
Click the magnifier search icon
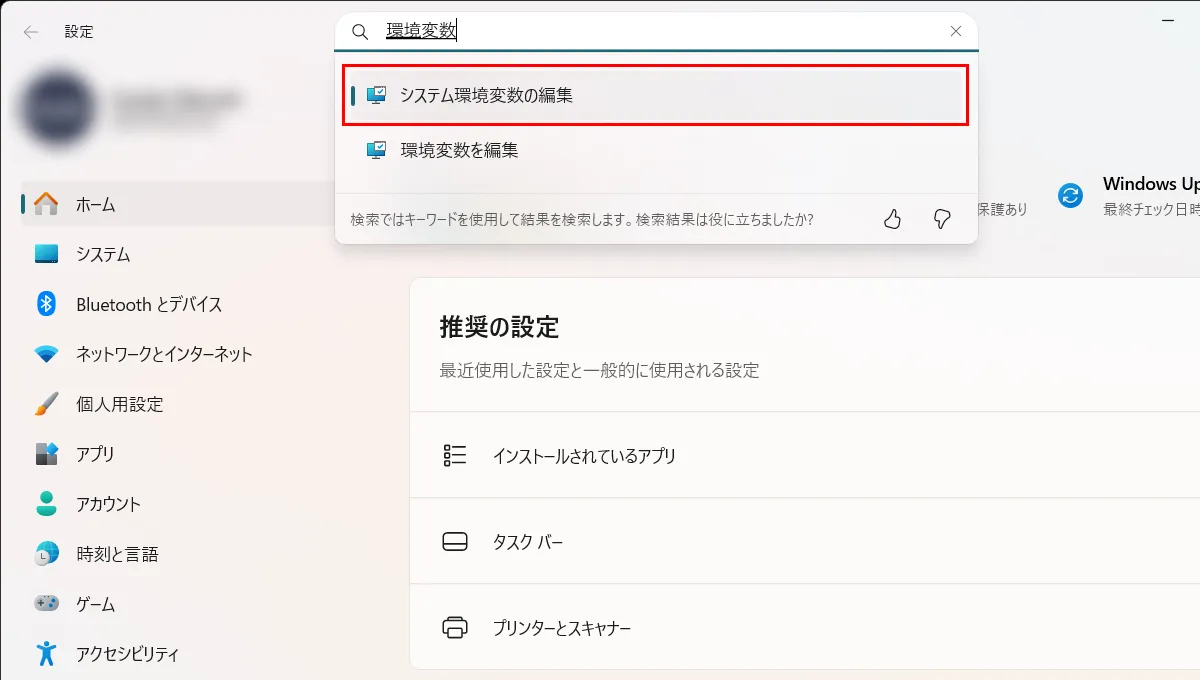click(360, 32)
